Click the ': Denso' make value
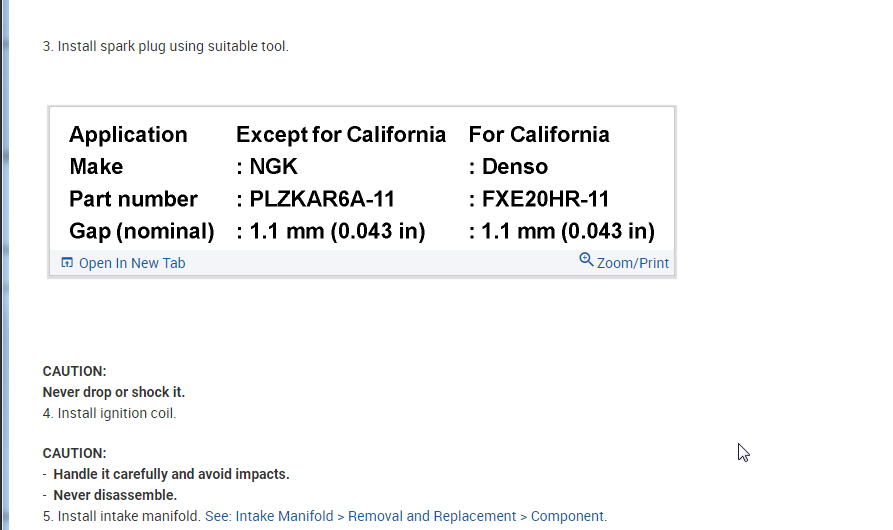 (x=508, y=167)
